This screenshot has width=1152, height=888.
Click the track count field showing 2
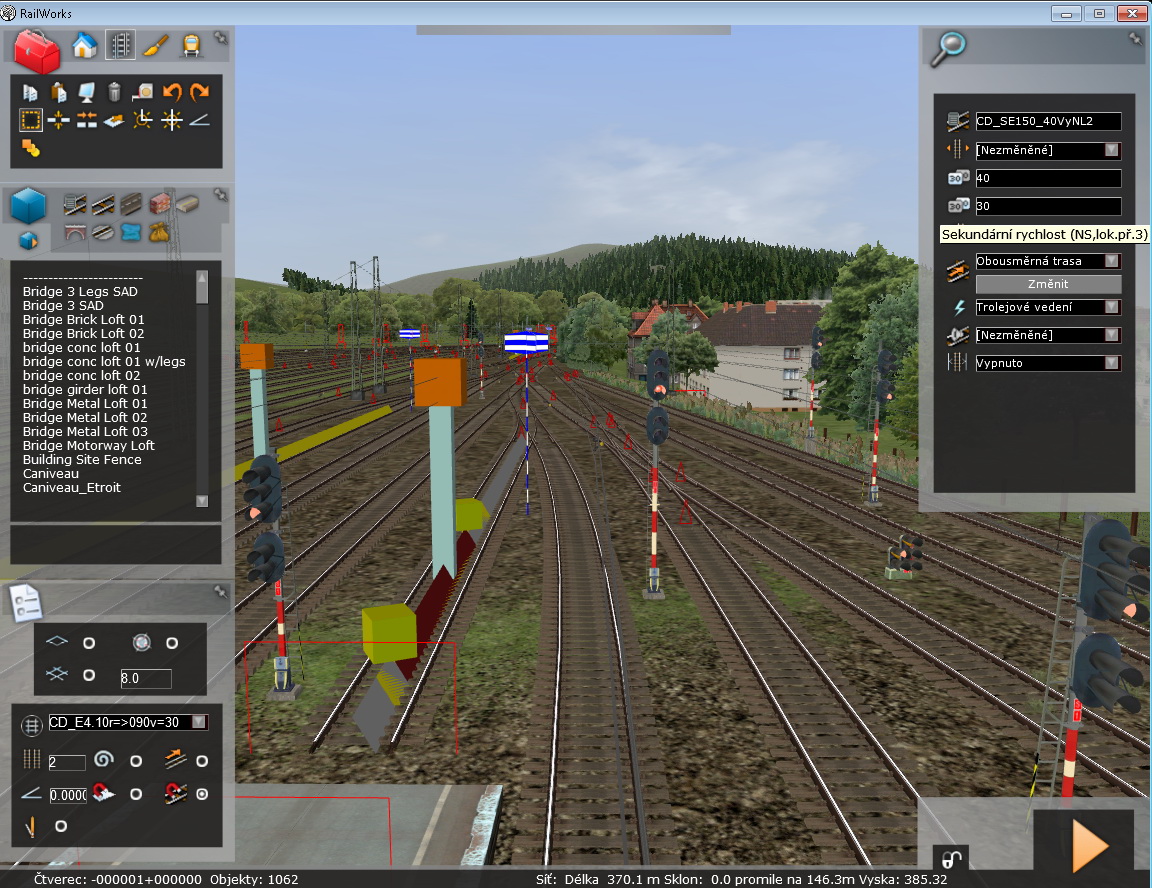pyautogui.click(x=66, y=762)
